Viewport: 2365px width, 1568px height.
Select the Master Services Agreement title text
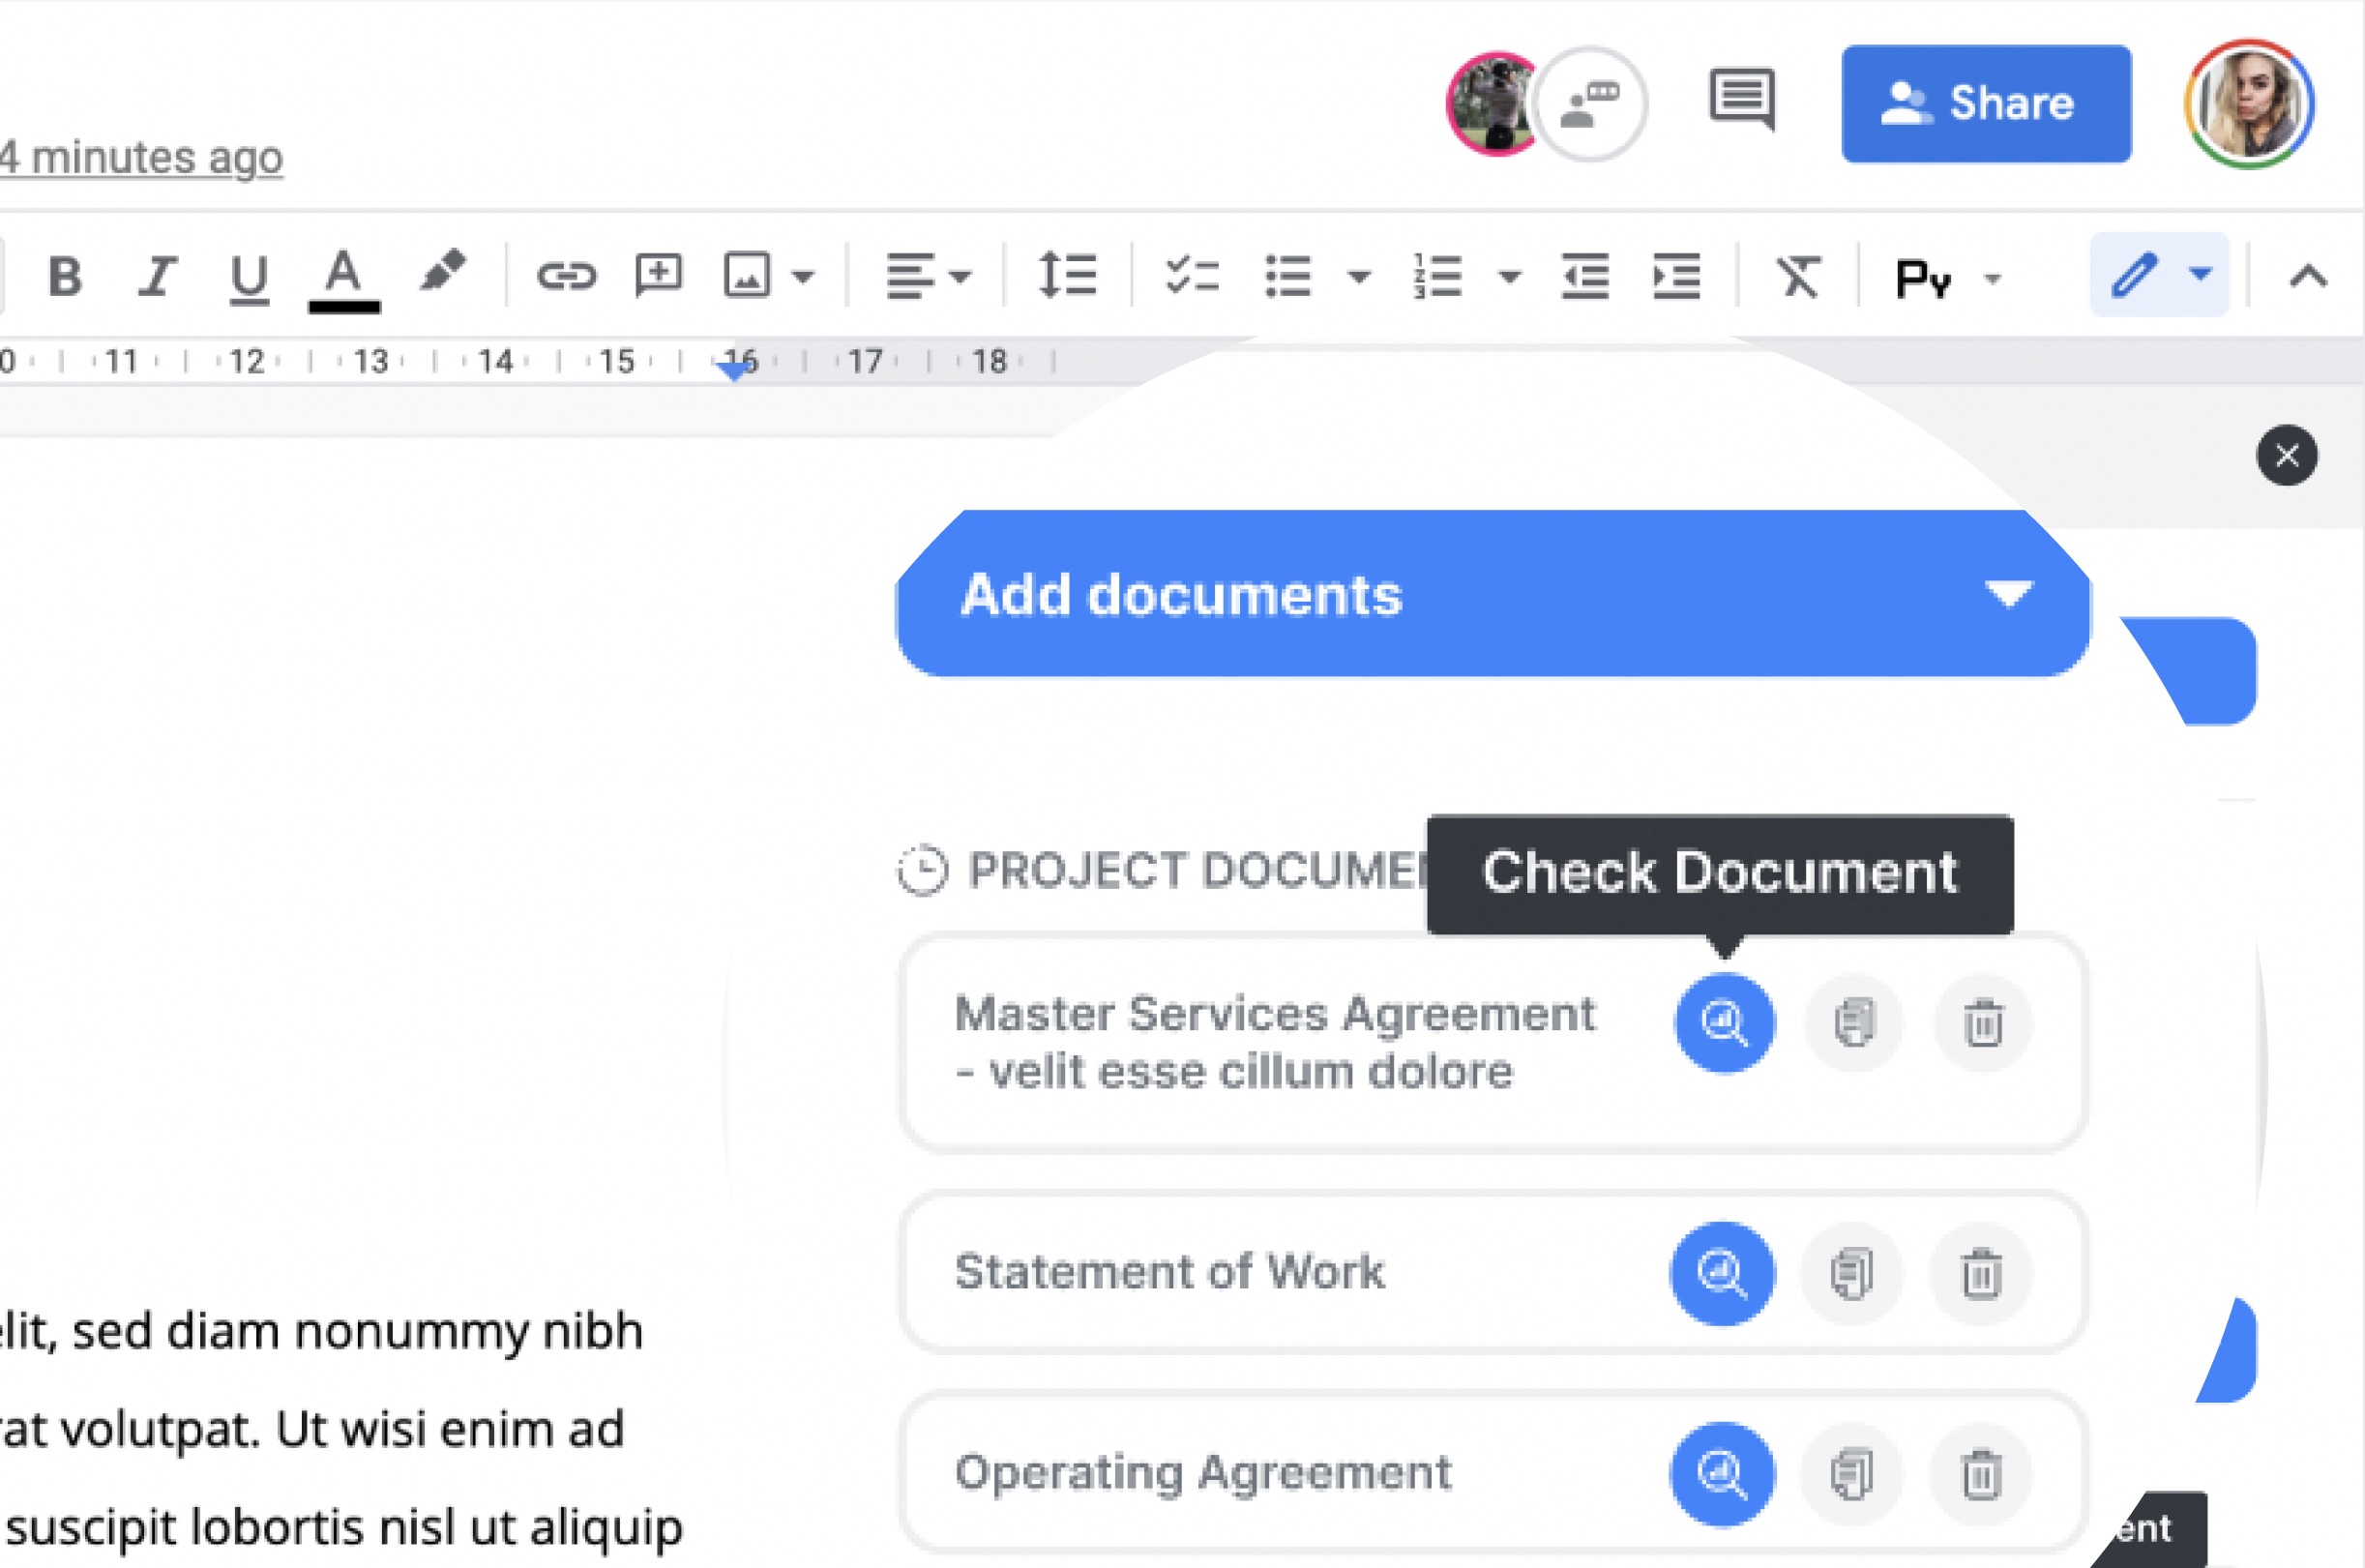click(1275, 1042)
